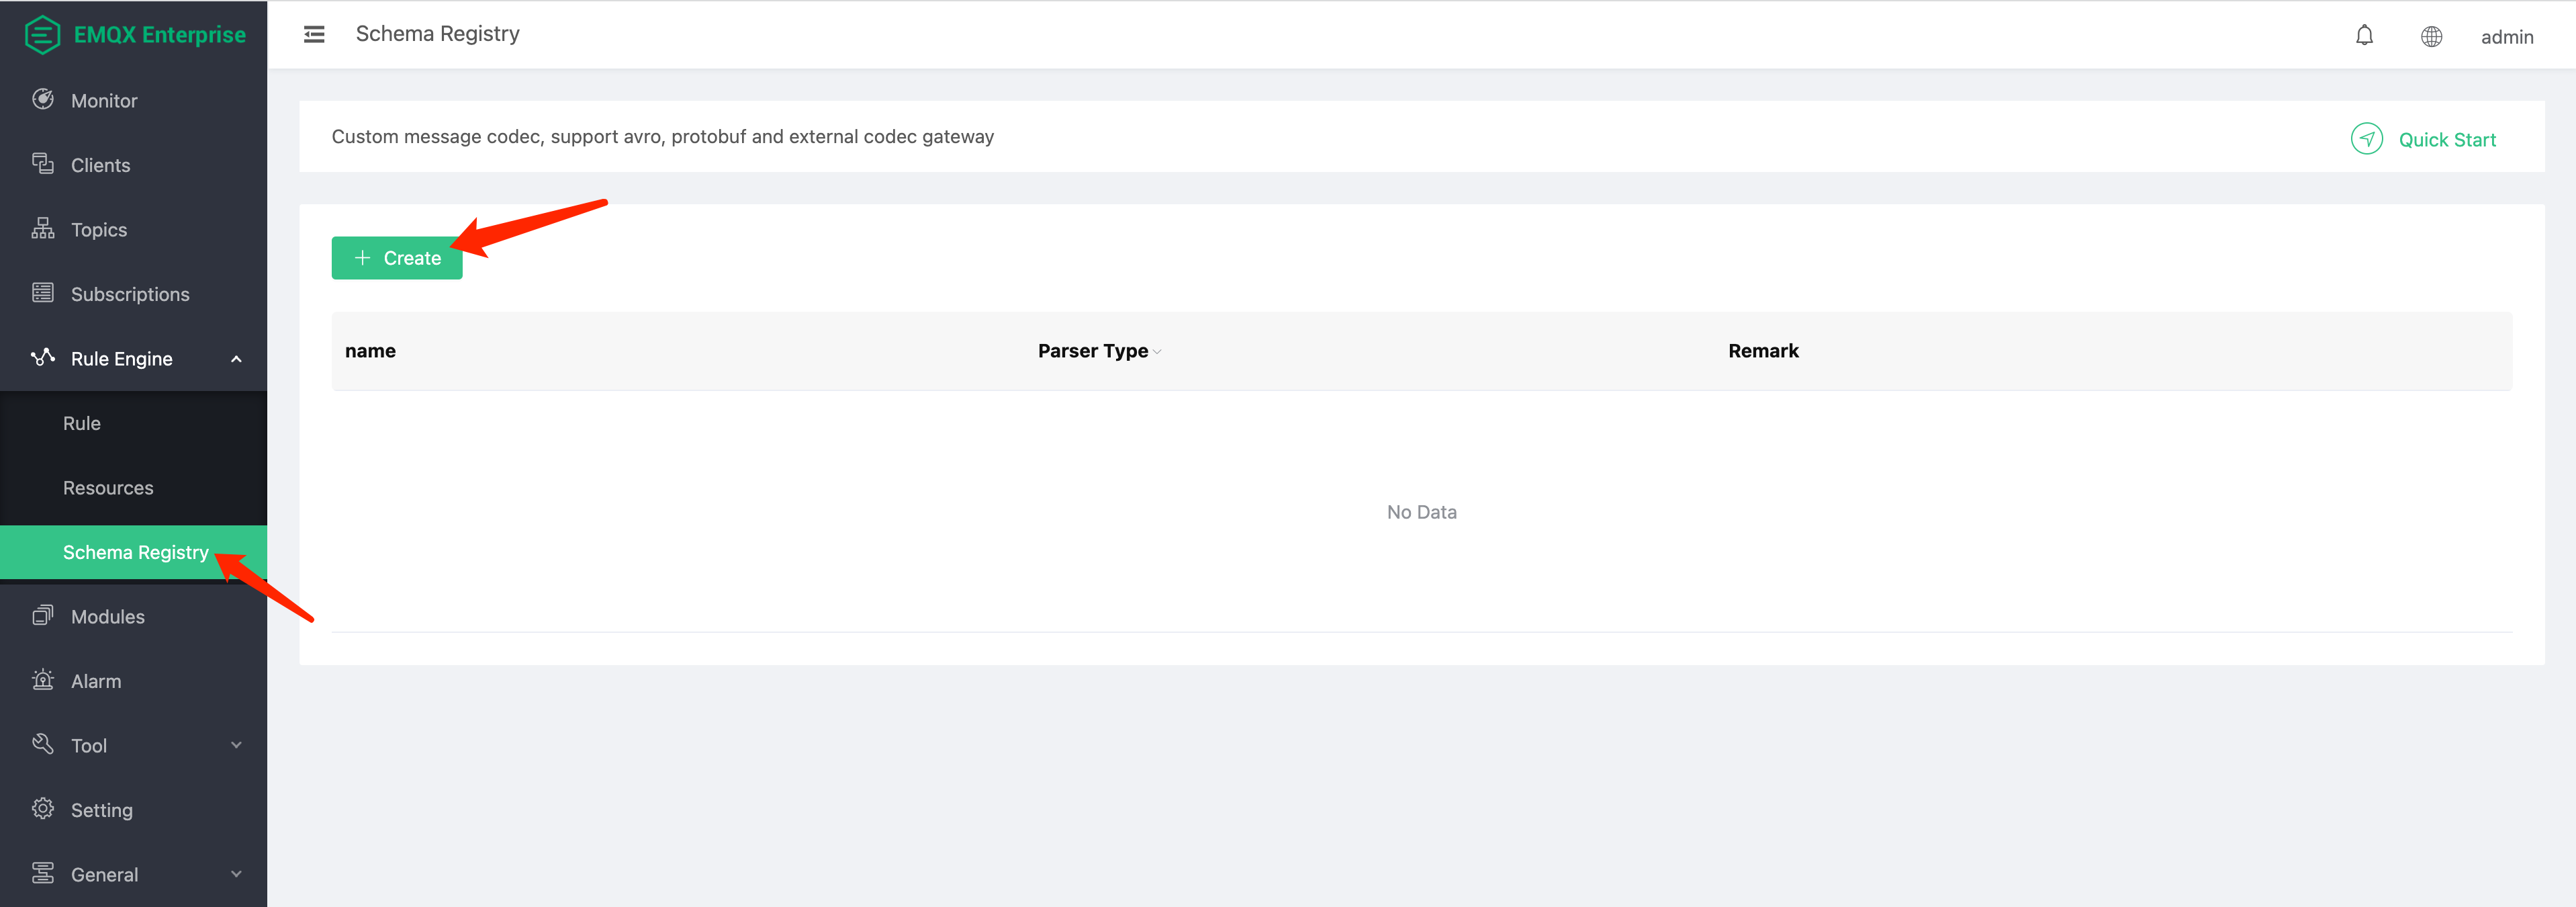Open the Monitor dashboard icon

pos(42,99)
